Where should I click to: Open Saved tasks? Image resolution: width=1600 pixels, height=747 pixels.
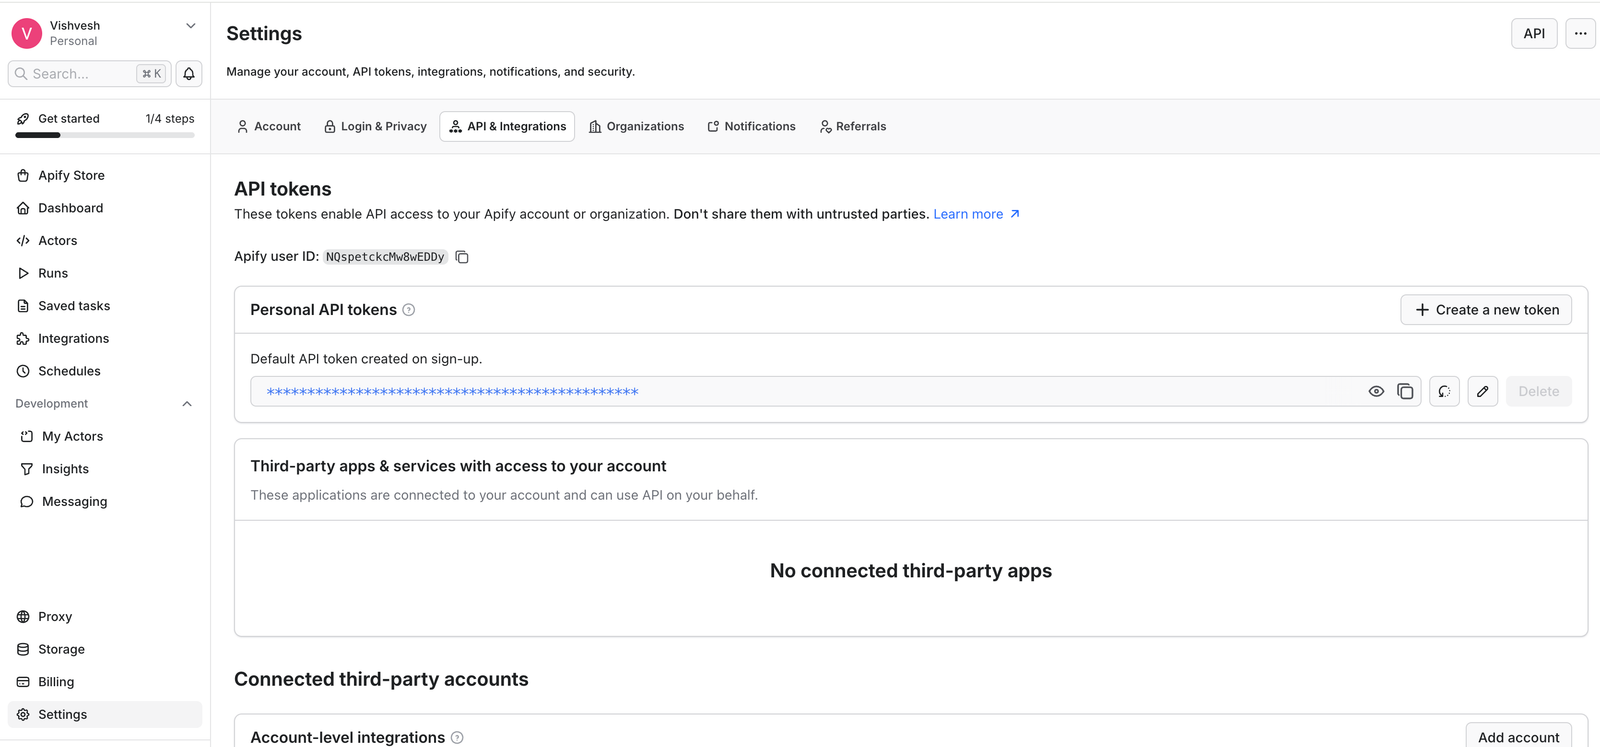105,306
